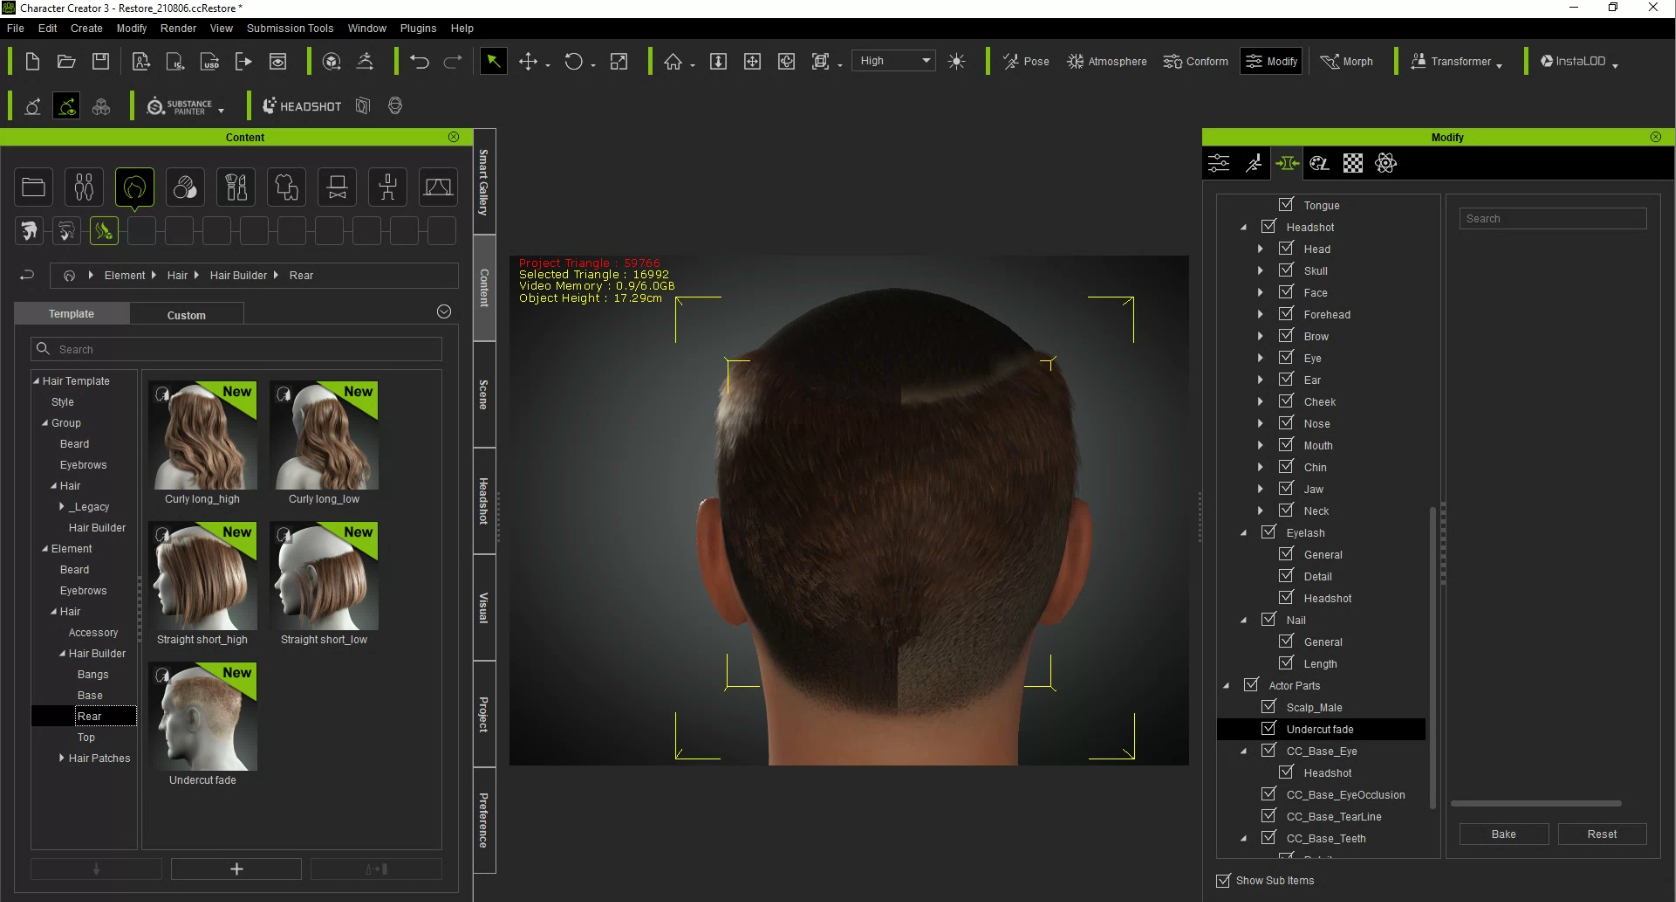Click the Undo arrow in the toolbar
This screenshot has width=1676, height=902.
tap(419, 62)
